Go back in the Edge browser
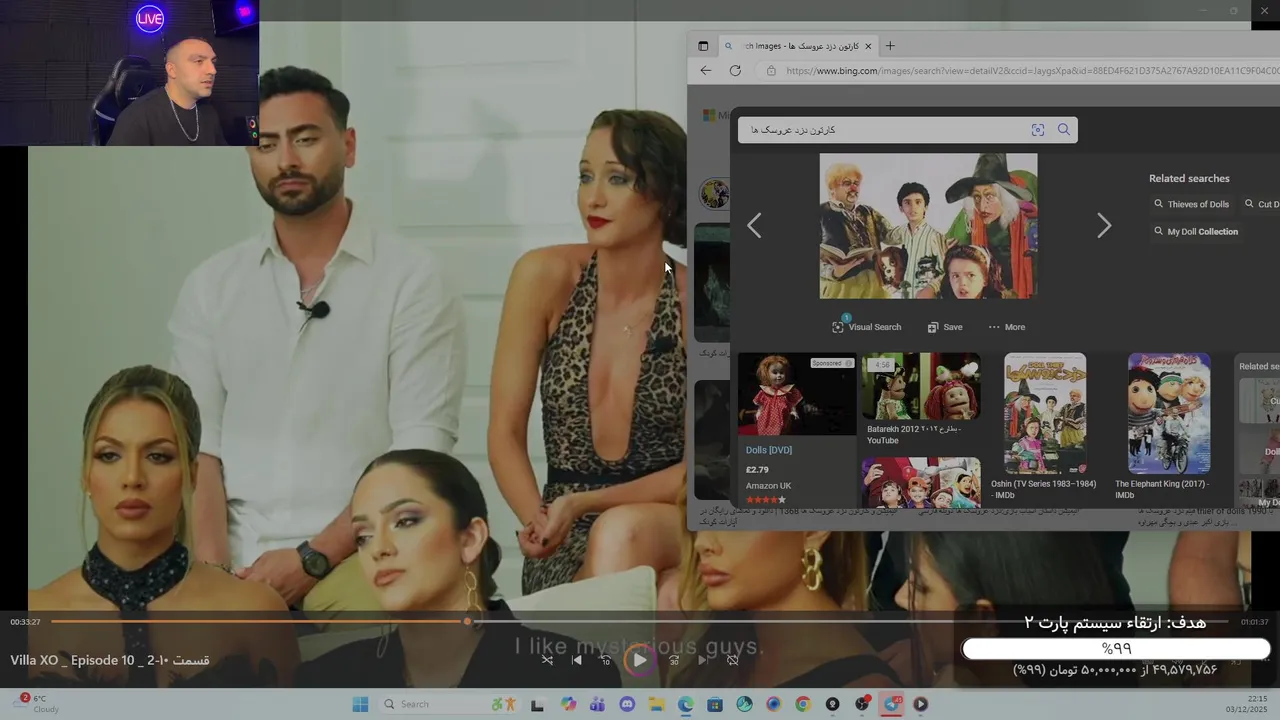1280x720 pixels. (706, 71)
